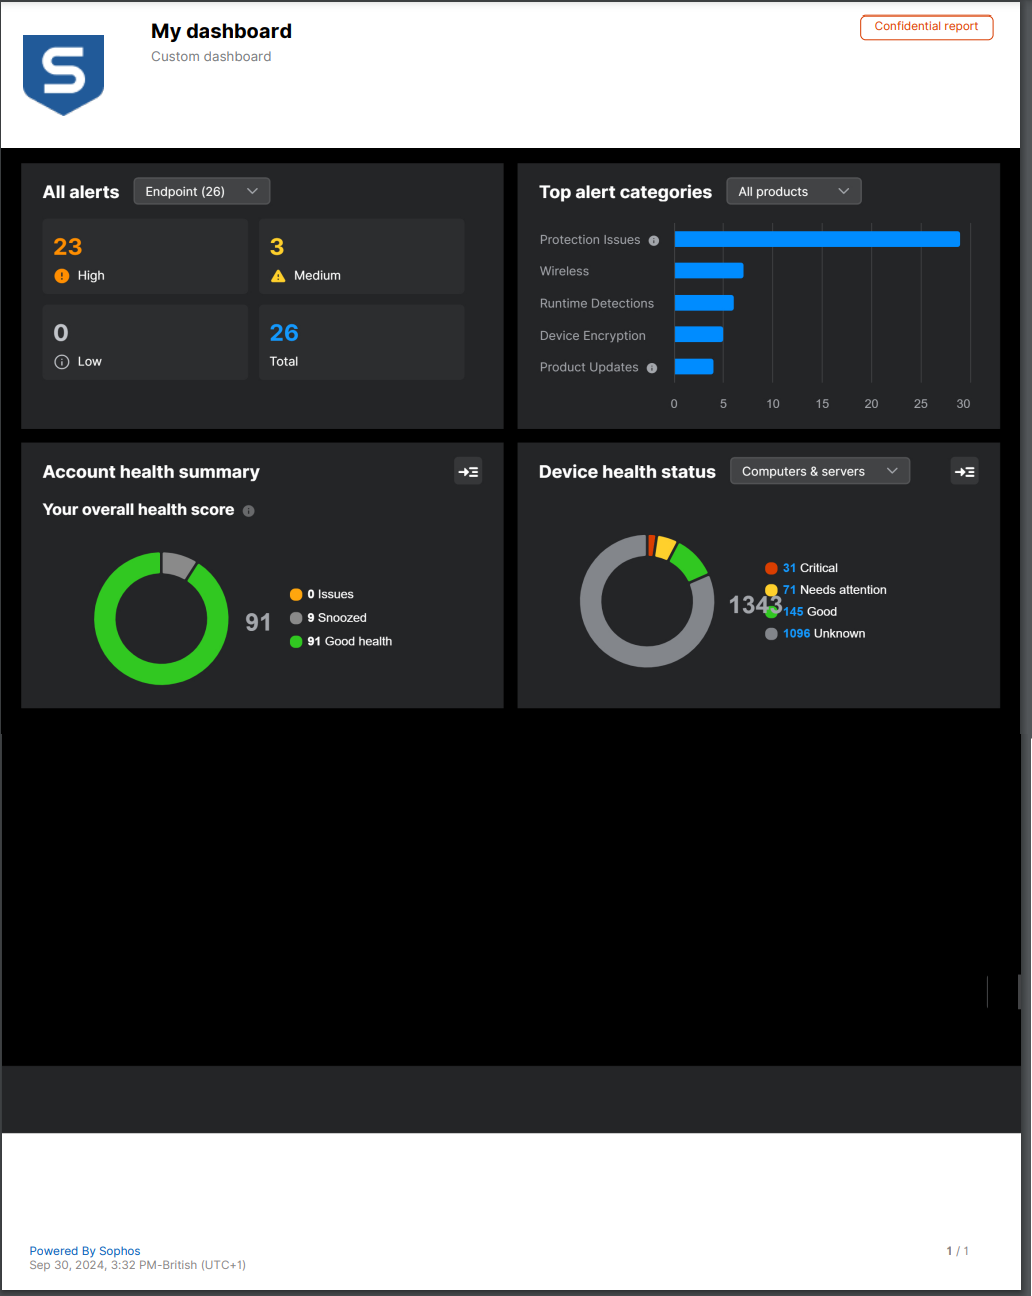
Task: Expand the Computers & servers dropdown
Action: pyautogui.click(x=819, y=472)
